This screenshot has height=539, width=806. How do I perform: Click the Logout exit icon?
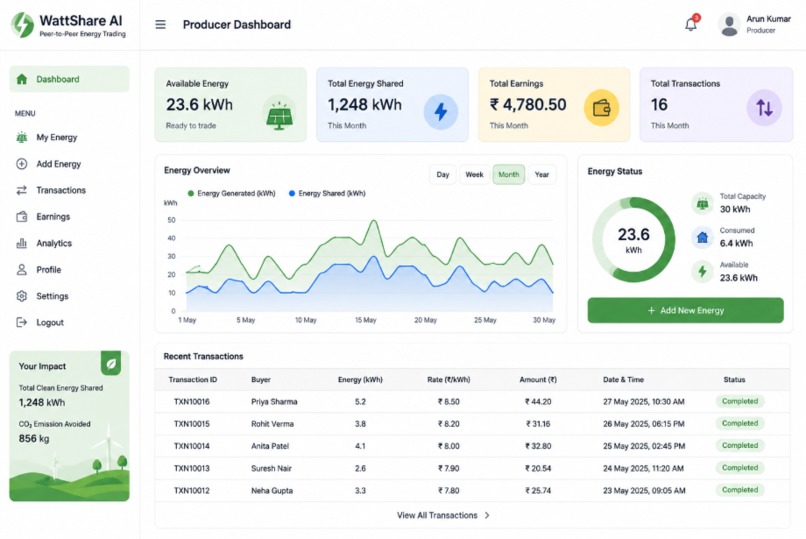(x=22, y=323)
